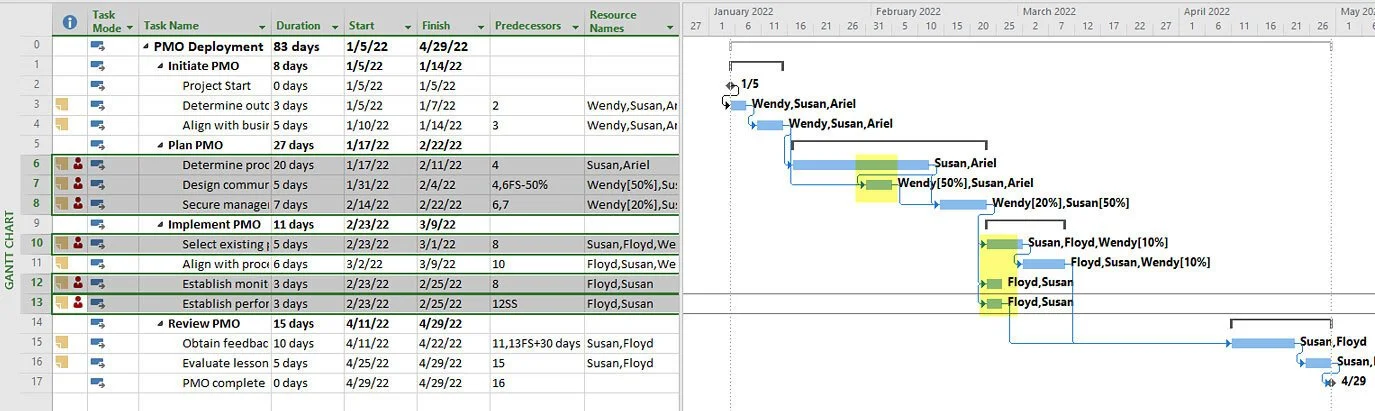Click task name 'Project Start'

tap(217, 85)
